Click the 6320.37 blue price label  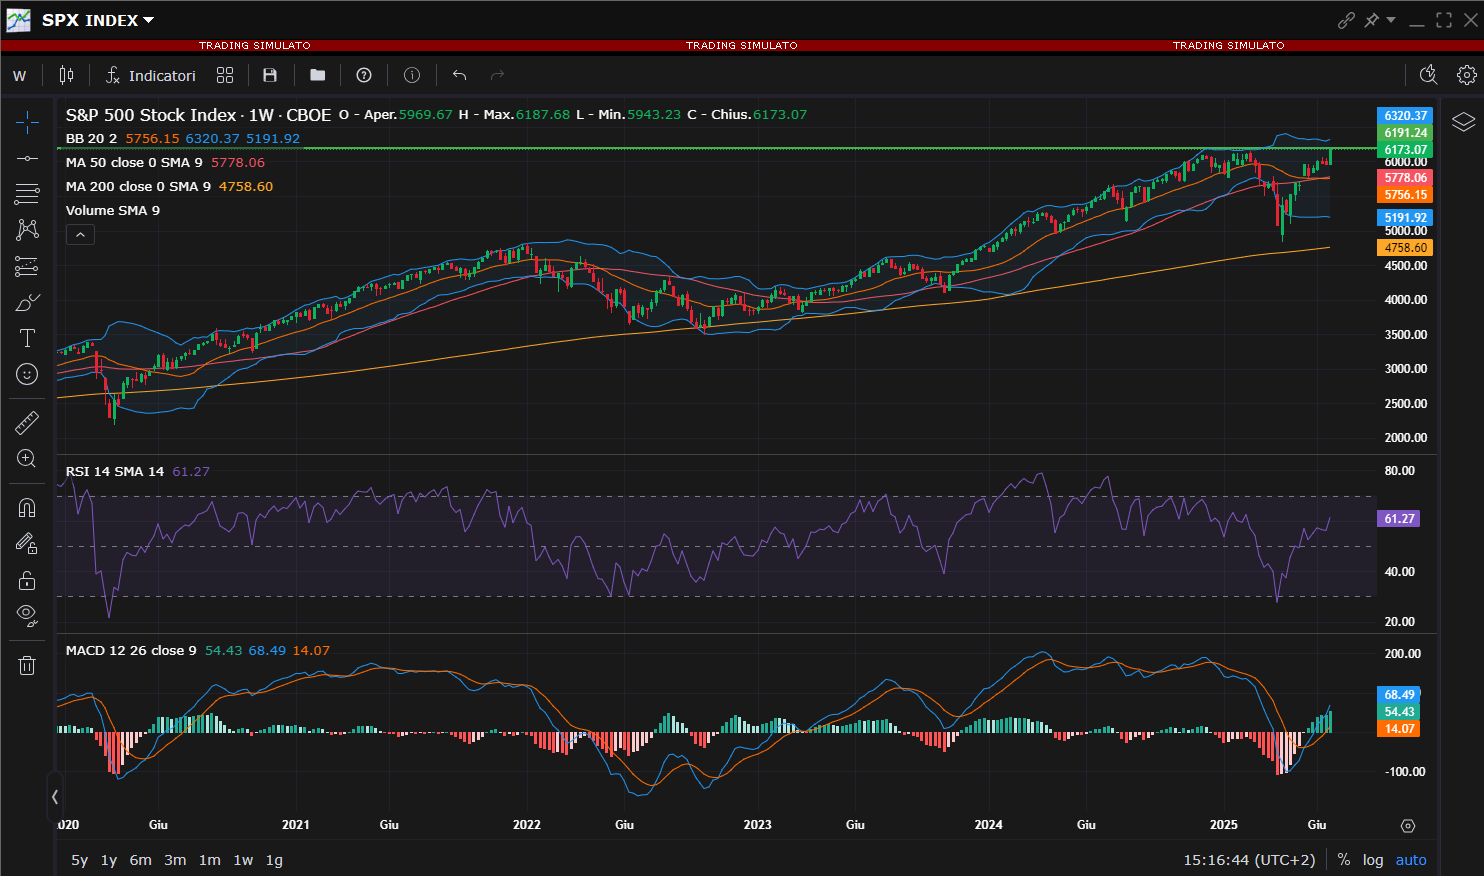1405,116
